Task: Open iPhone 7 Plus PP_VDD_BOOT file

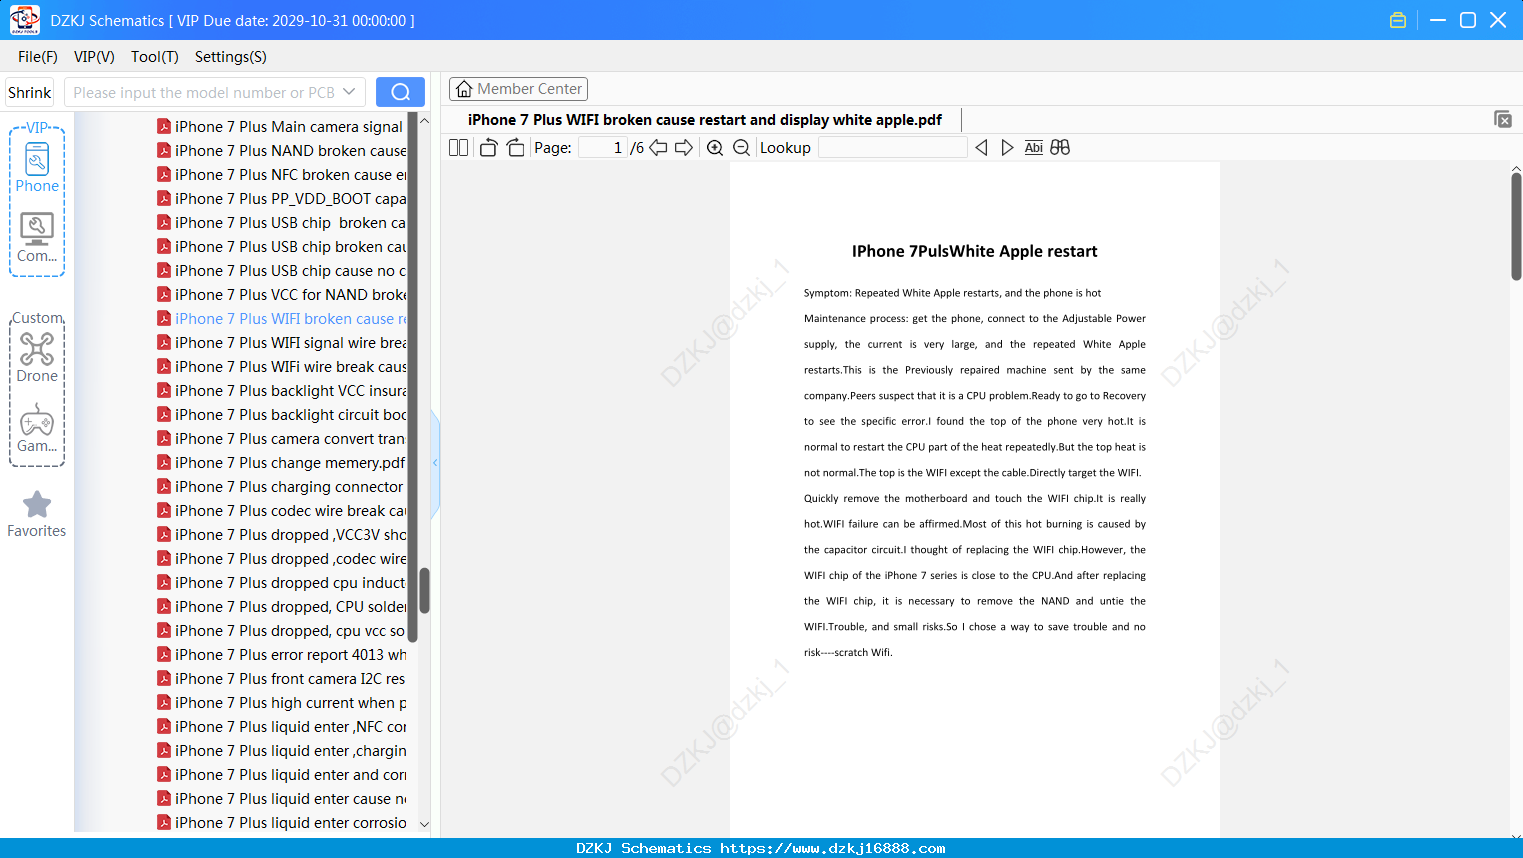Action: click(282, 199)
